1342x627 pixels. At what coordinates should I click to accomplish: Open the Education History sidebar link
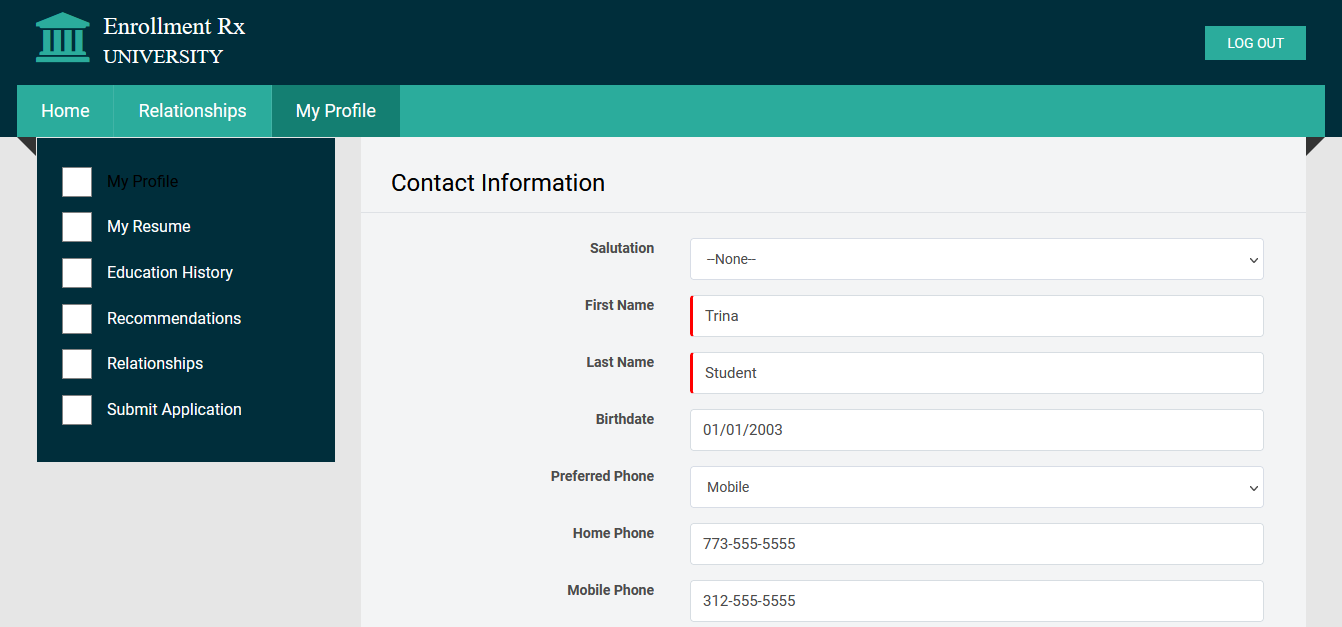[170, 273]
